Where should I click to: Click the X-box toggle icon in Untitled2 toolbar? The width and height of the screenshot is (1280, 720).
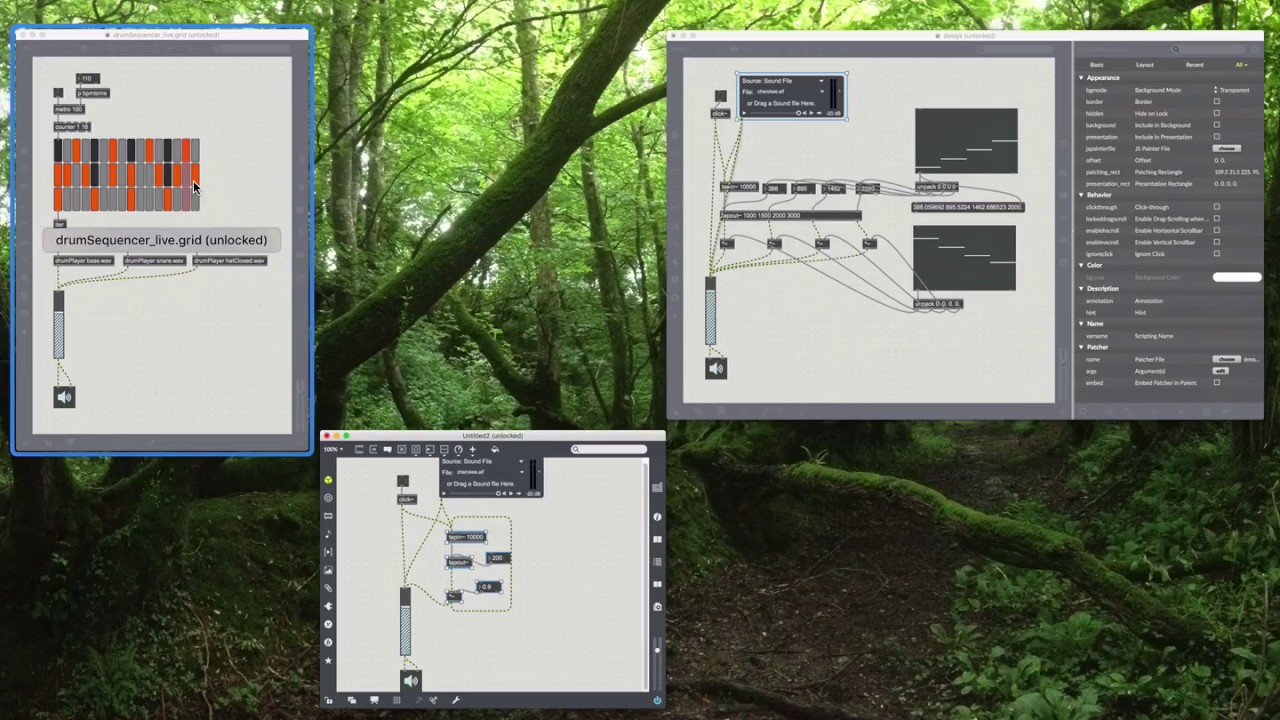tap(401, 449)
